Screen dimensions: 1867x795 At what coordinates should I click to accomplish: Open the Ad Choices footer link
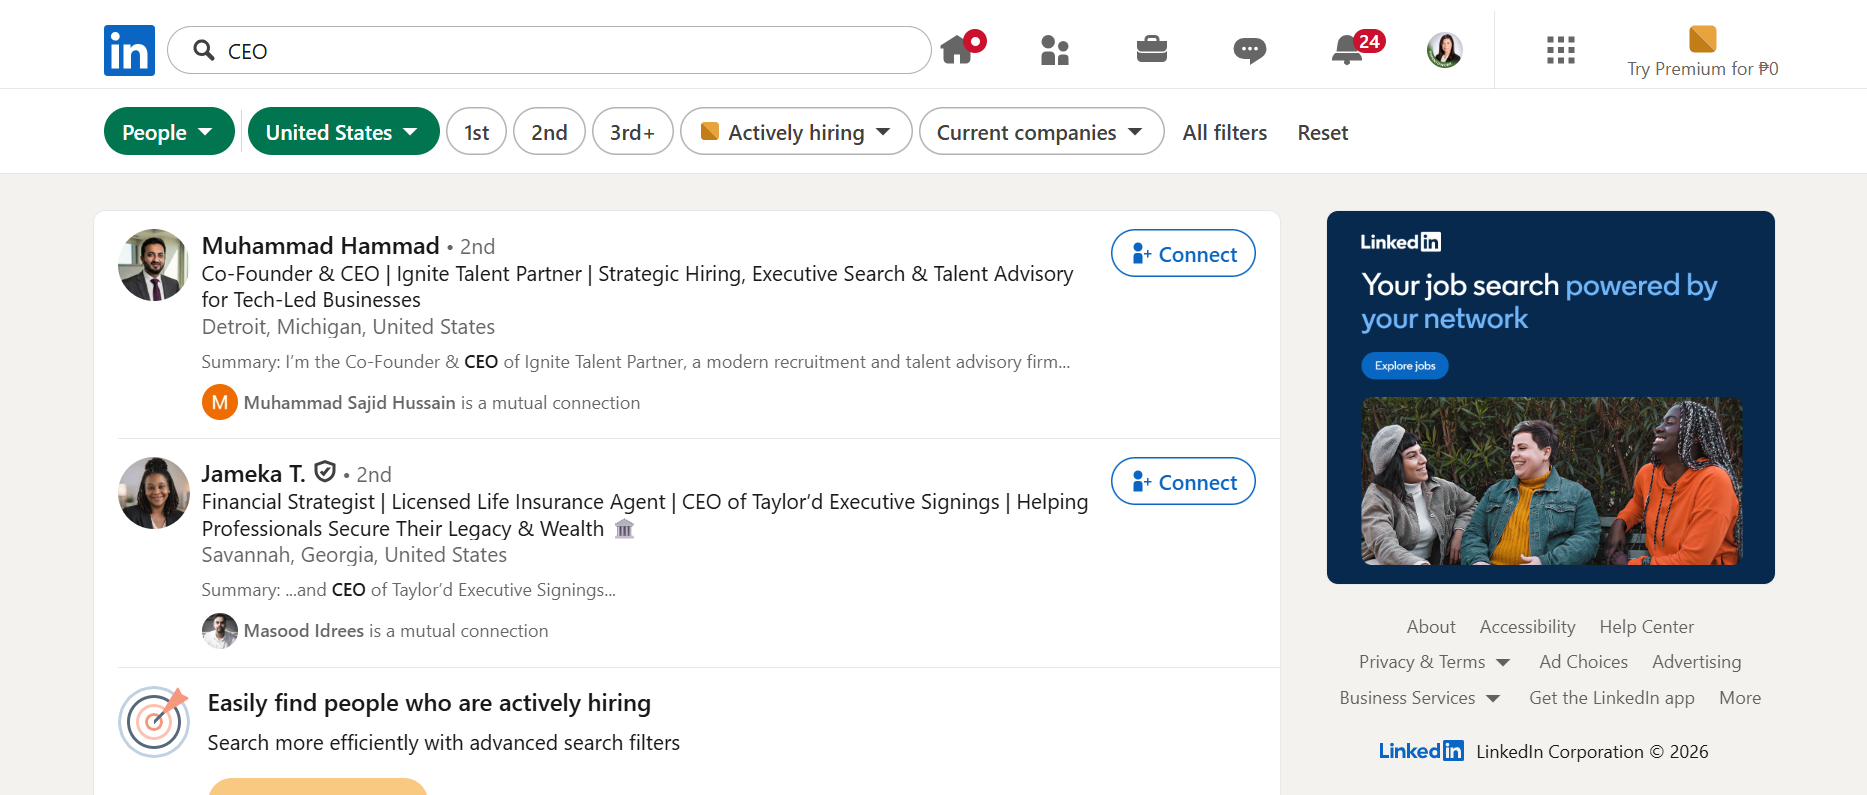(x=1583, y=662)
